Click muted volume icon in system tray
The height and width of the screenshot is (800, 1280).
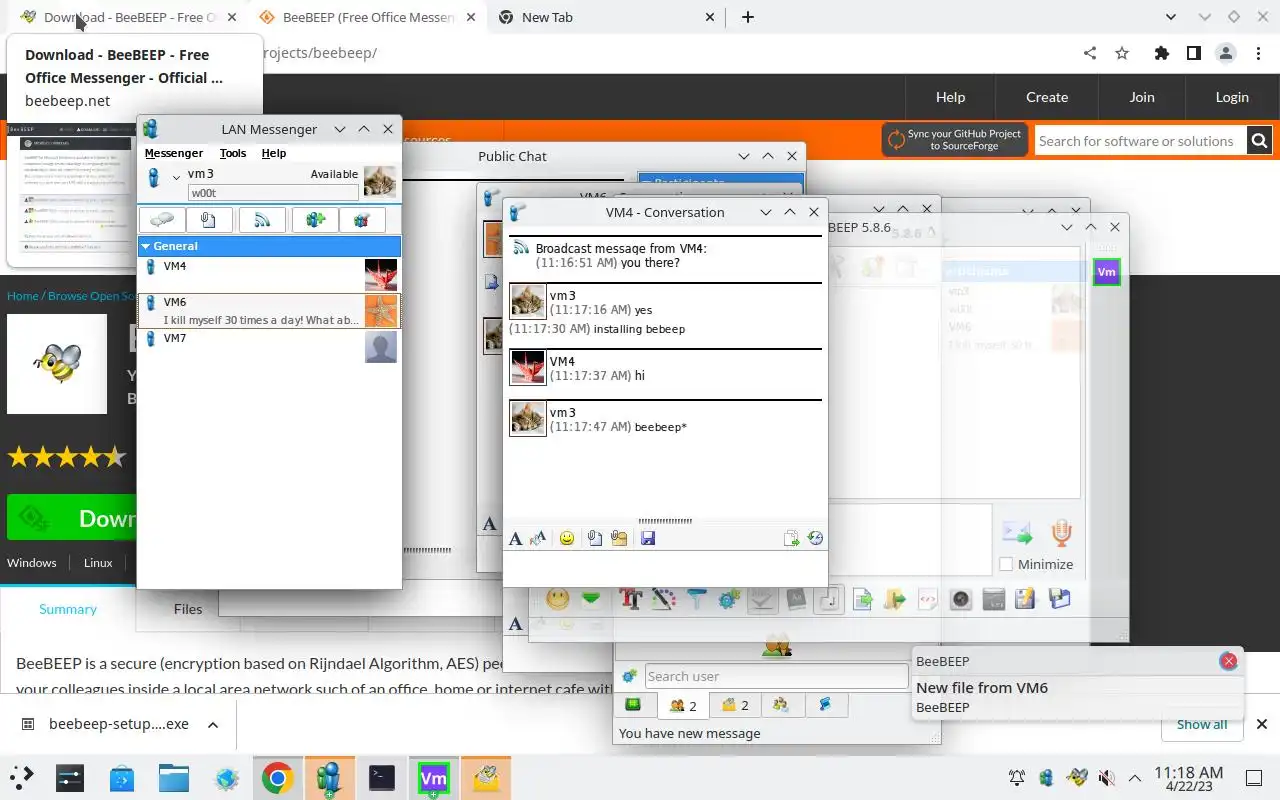[1106, 778]
